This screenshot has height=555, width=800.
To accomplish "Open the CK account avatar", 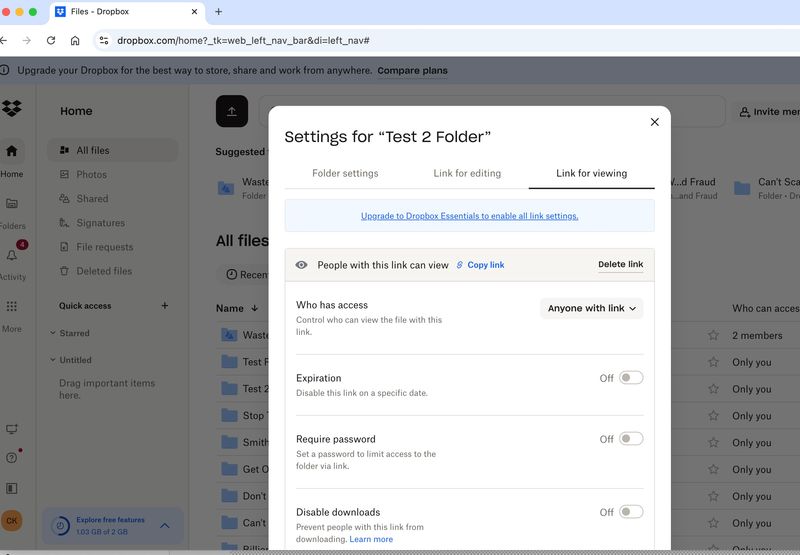I will tap(12, 521).
